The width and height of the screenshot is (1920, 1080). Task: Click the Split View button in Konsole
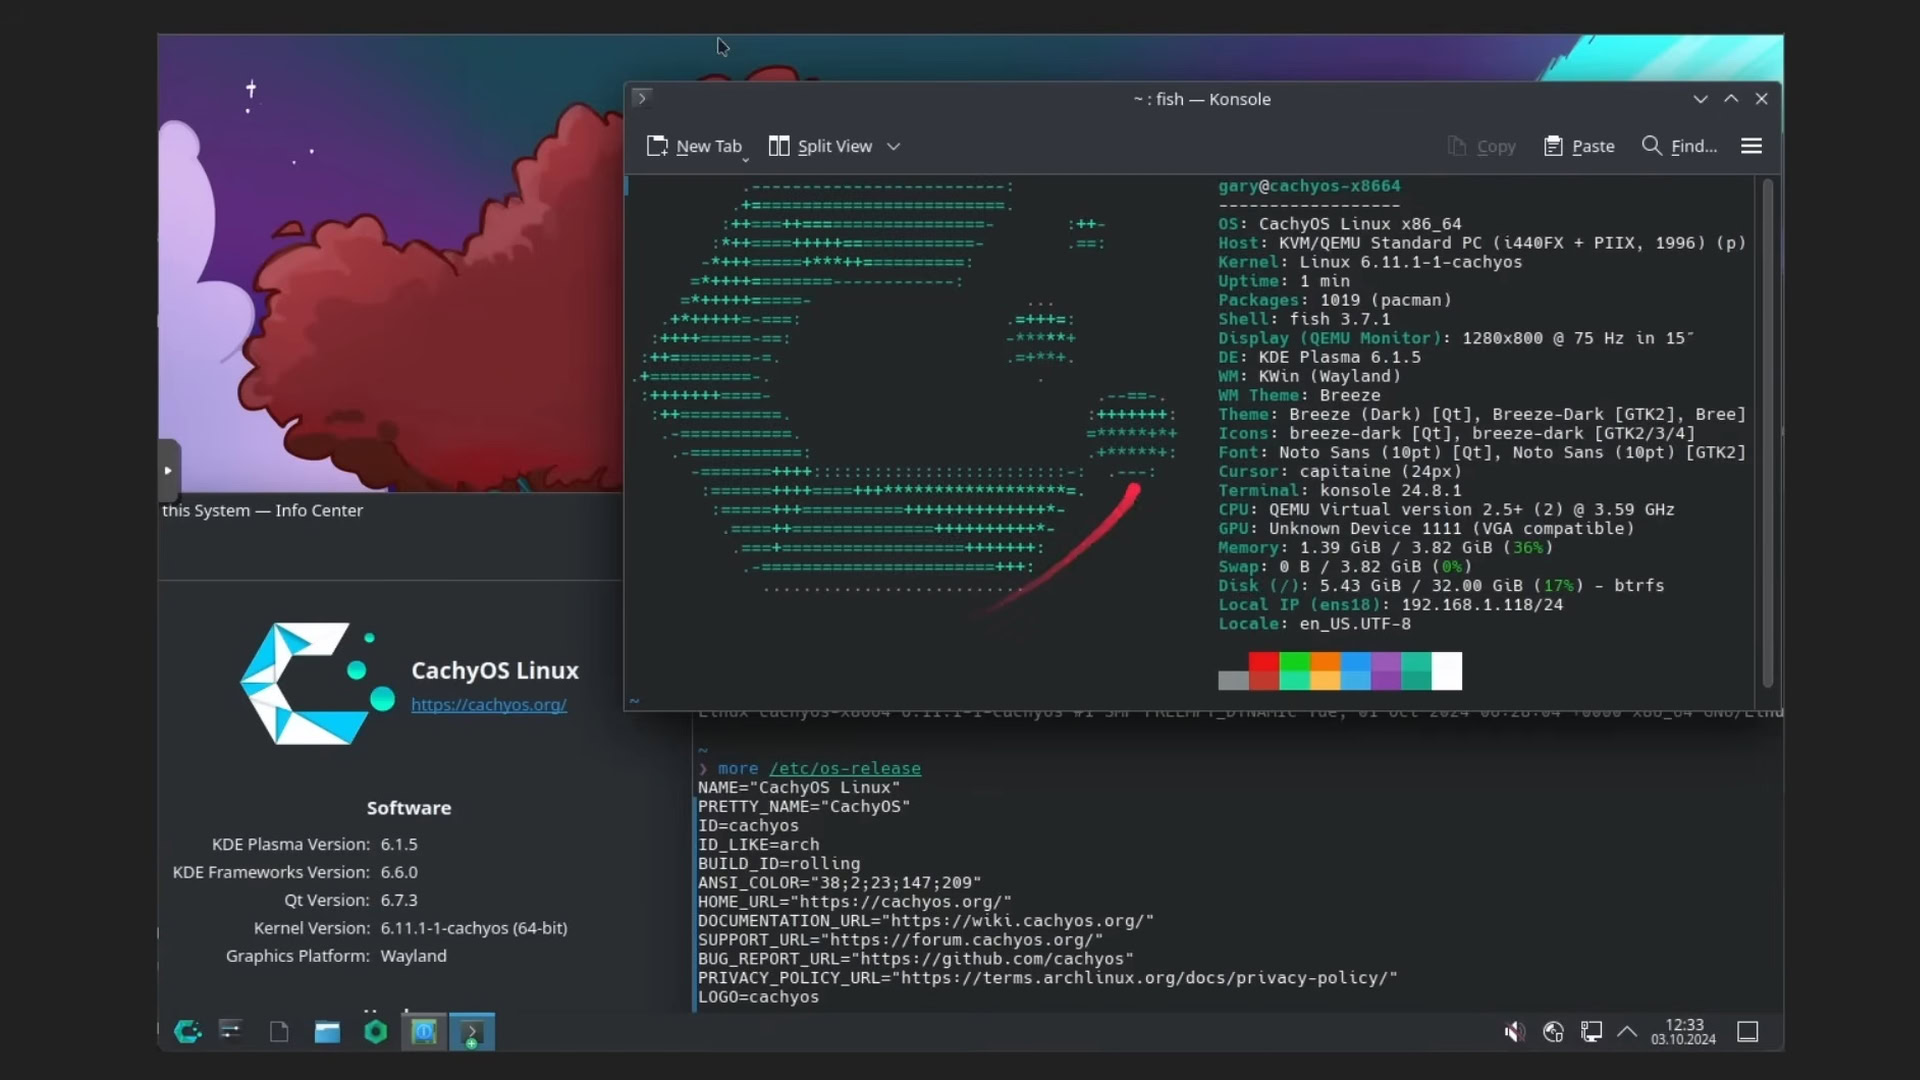[x=822, y=146]
